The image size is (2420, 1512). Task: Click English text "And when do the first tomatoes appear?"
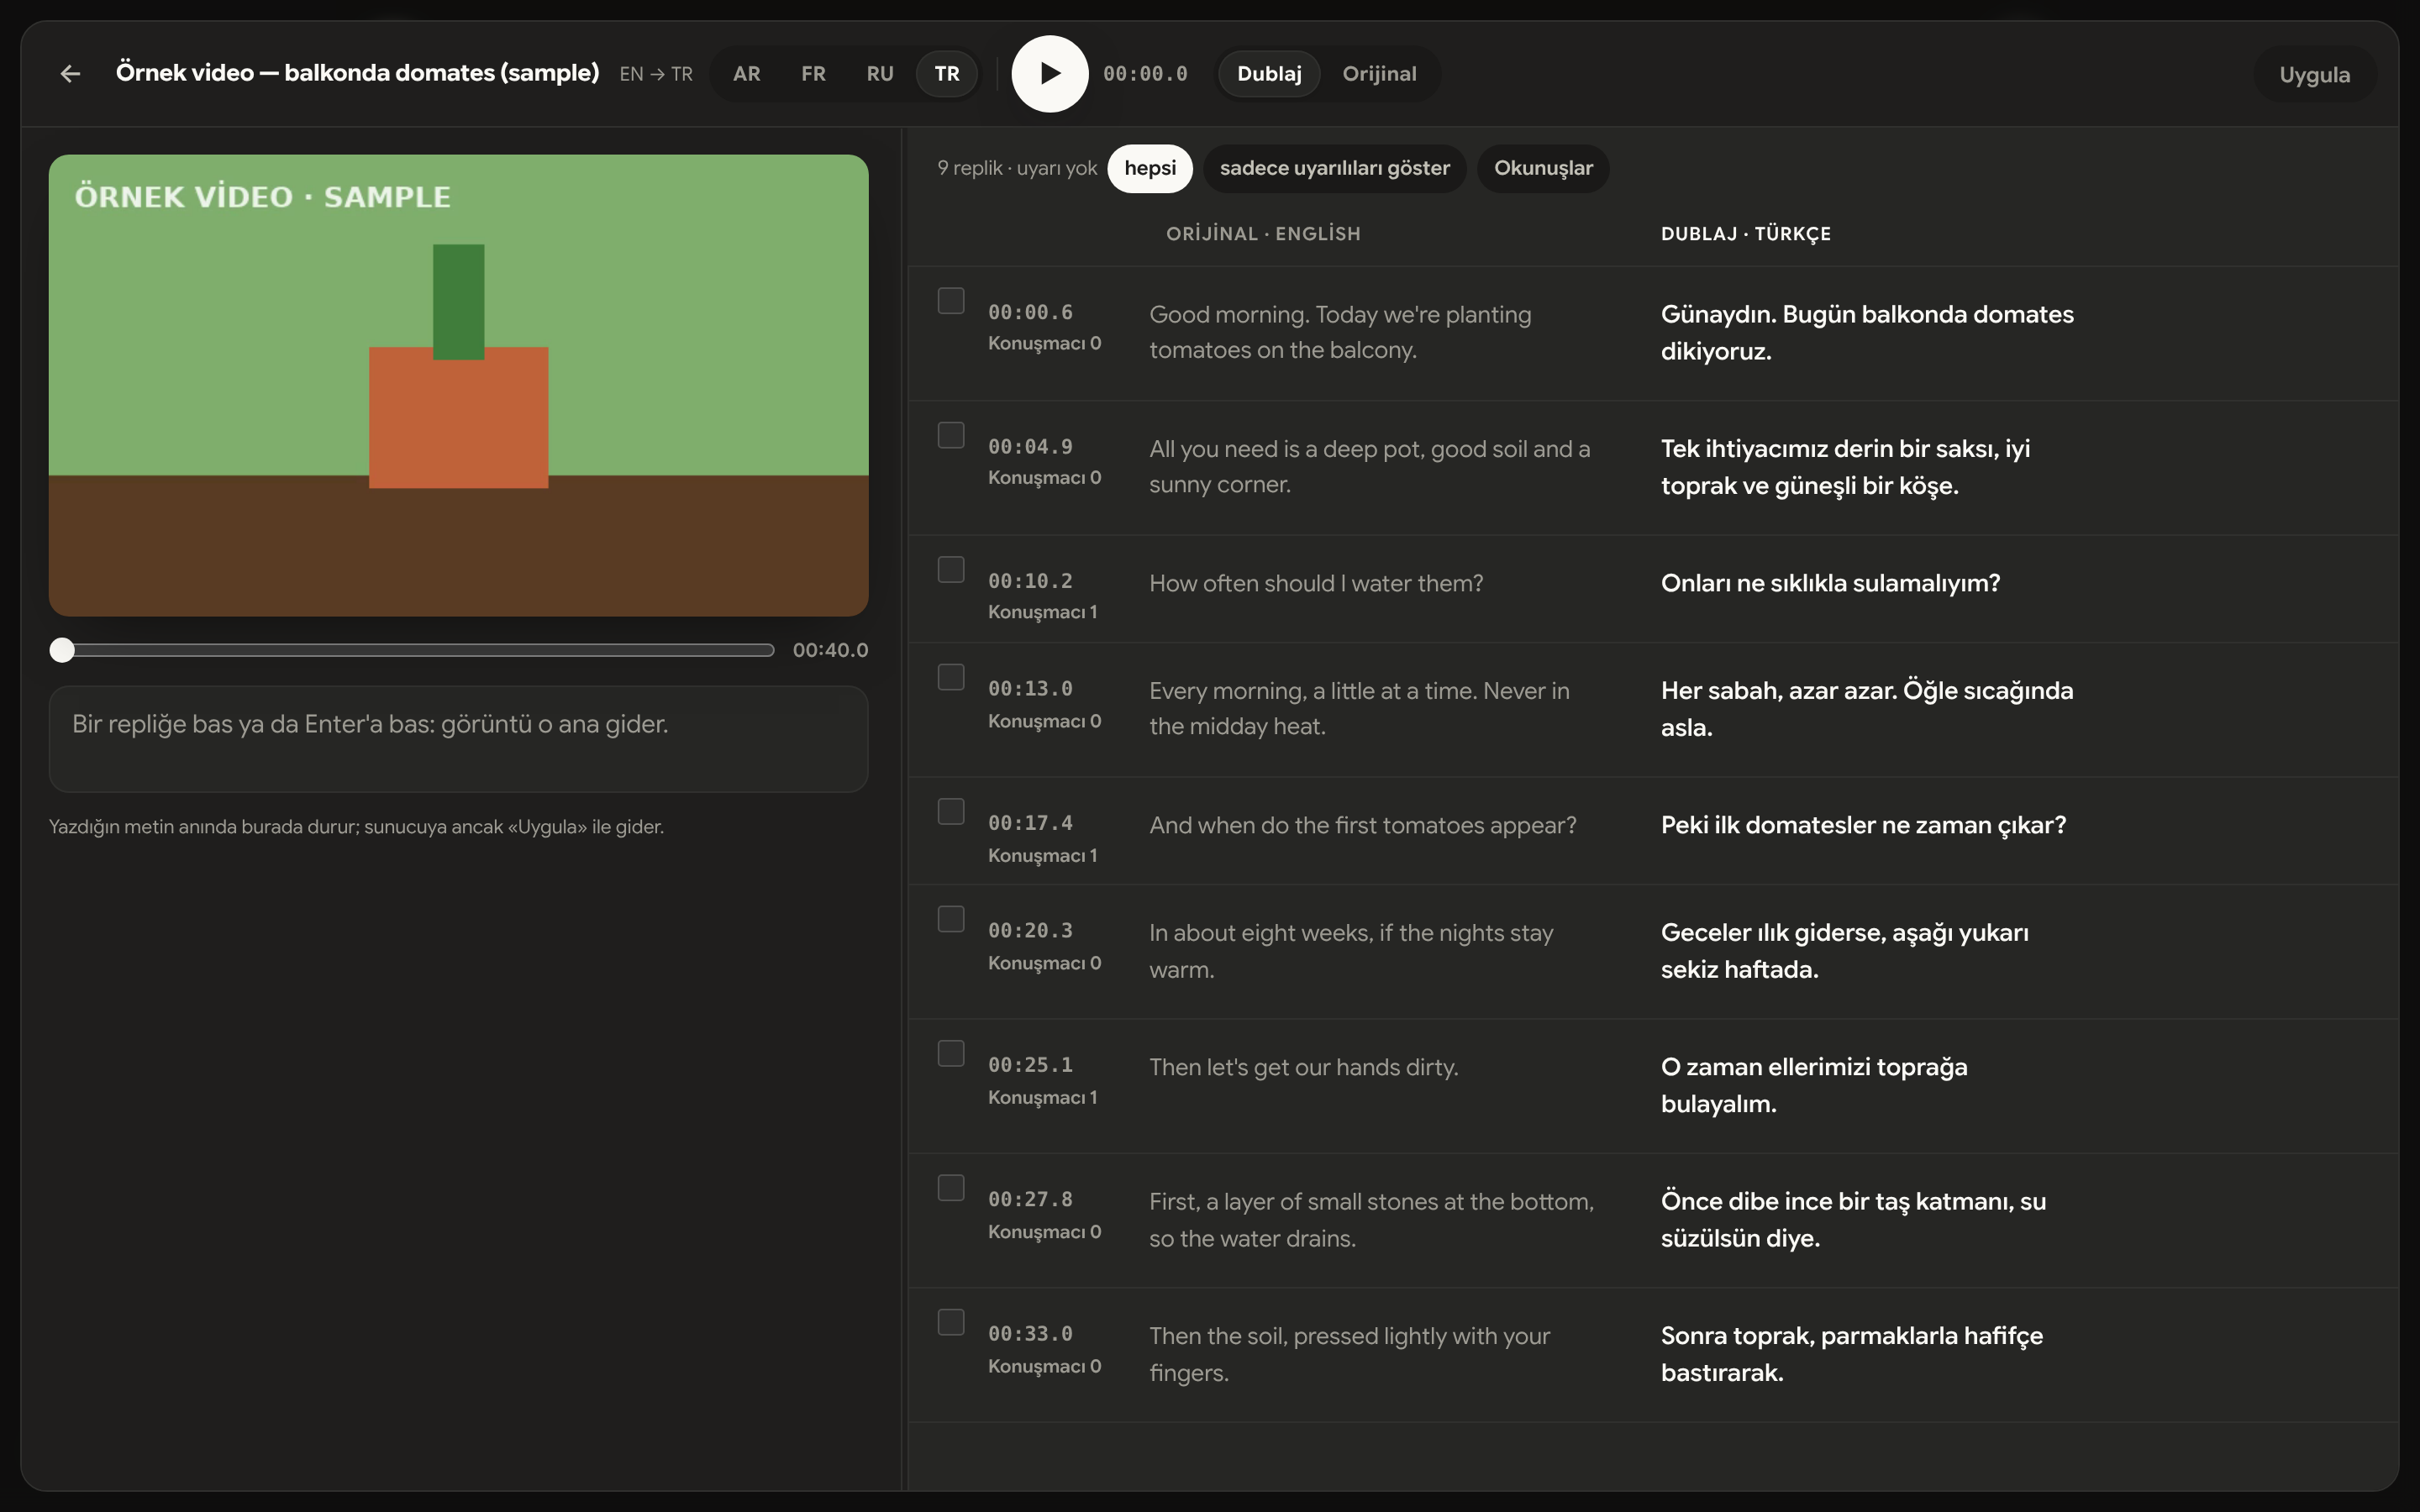1362,825
